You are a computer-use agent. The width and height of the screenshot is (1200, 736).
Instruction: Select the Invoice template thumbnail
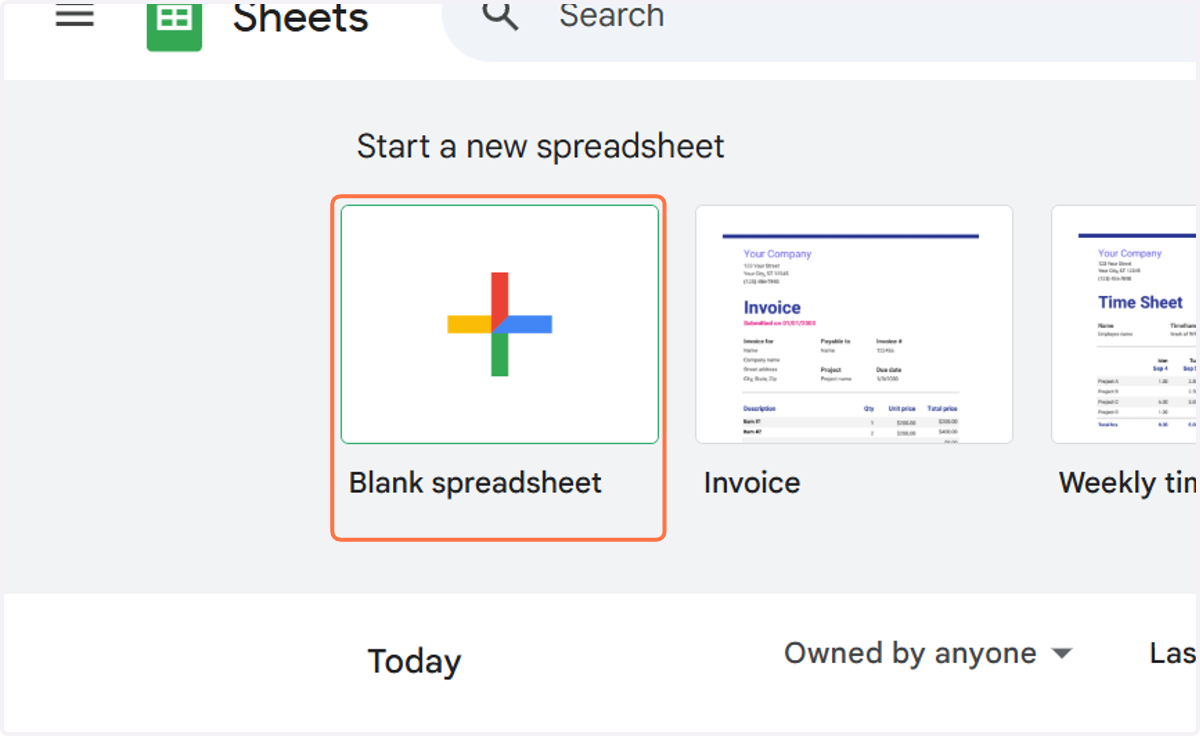click(x=854, y=324)
